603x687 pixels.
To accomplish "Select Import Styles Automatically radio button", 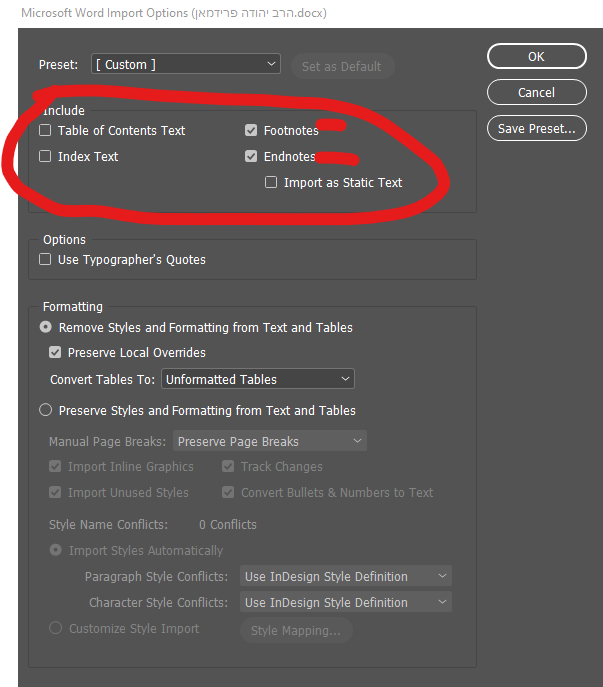I will 56,550.
